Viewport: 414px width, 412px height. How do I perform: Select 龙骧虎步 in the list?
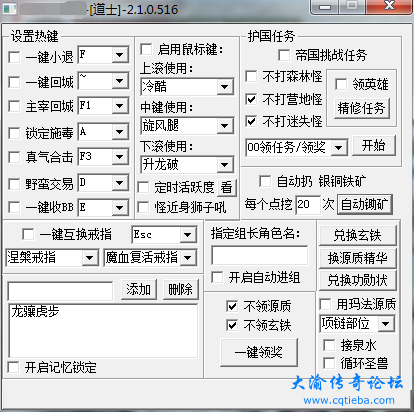click(35, 311)
